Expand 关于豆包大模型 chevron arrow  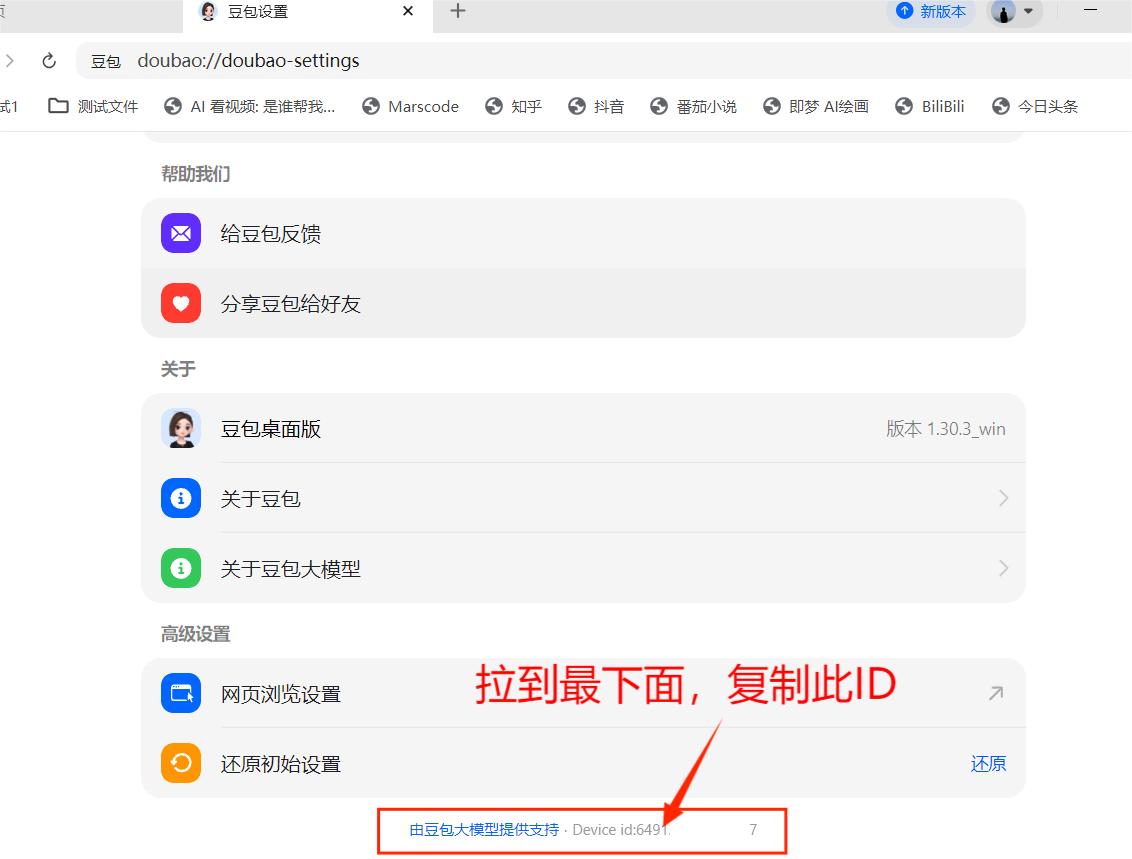pos(1003,568)
